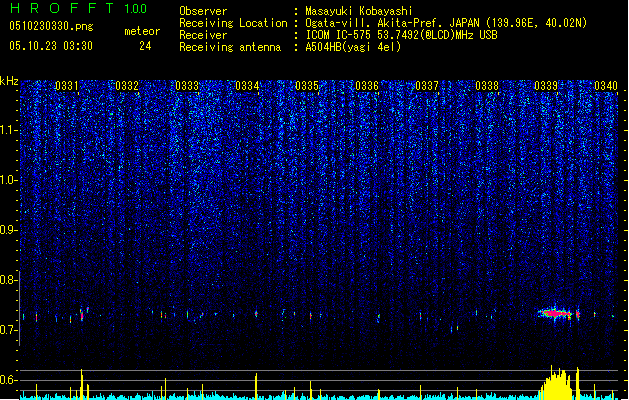The width and height of the screenshot is (629, 400).
Task: Click the meteor count label
Action: point(142,31)
